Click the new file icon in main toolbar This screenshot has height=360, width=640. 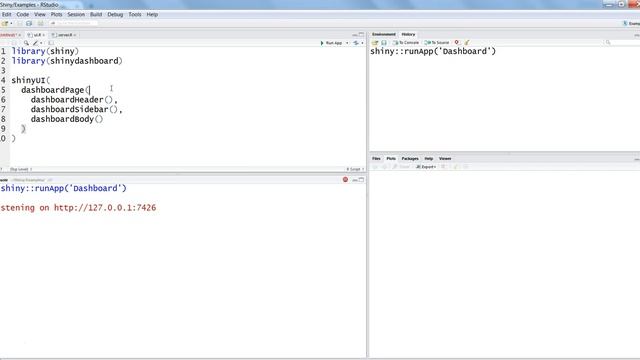4,24
